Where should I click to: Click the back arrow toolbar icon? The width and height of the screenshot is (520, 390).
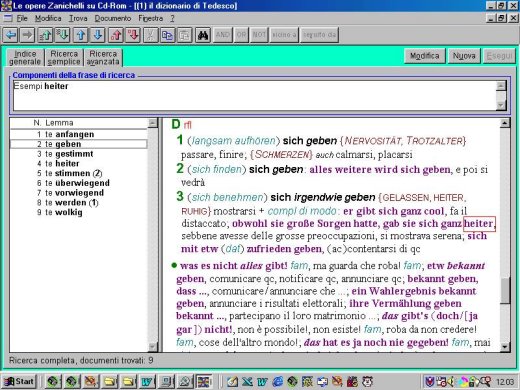click(11, 35)
